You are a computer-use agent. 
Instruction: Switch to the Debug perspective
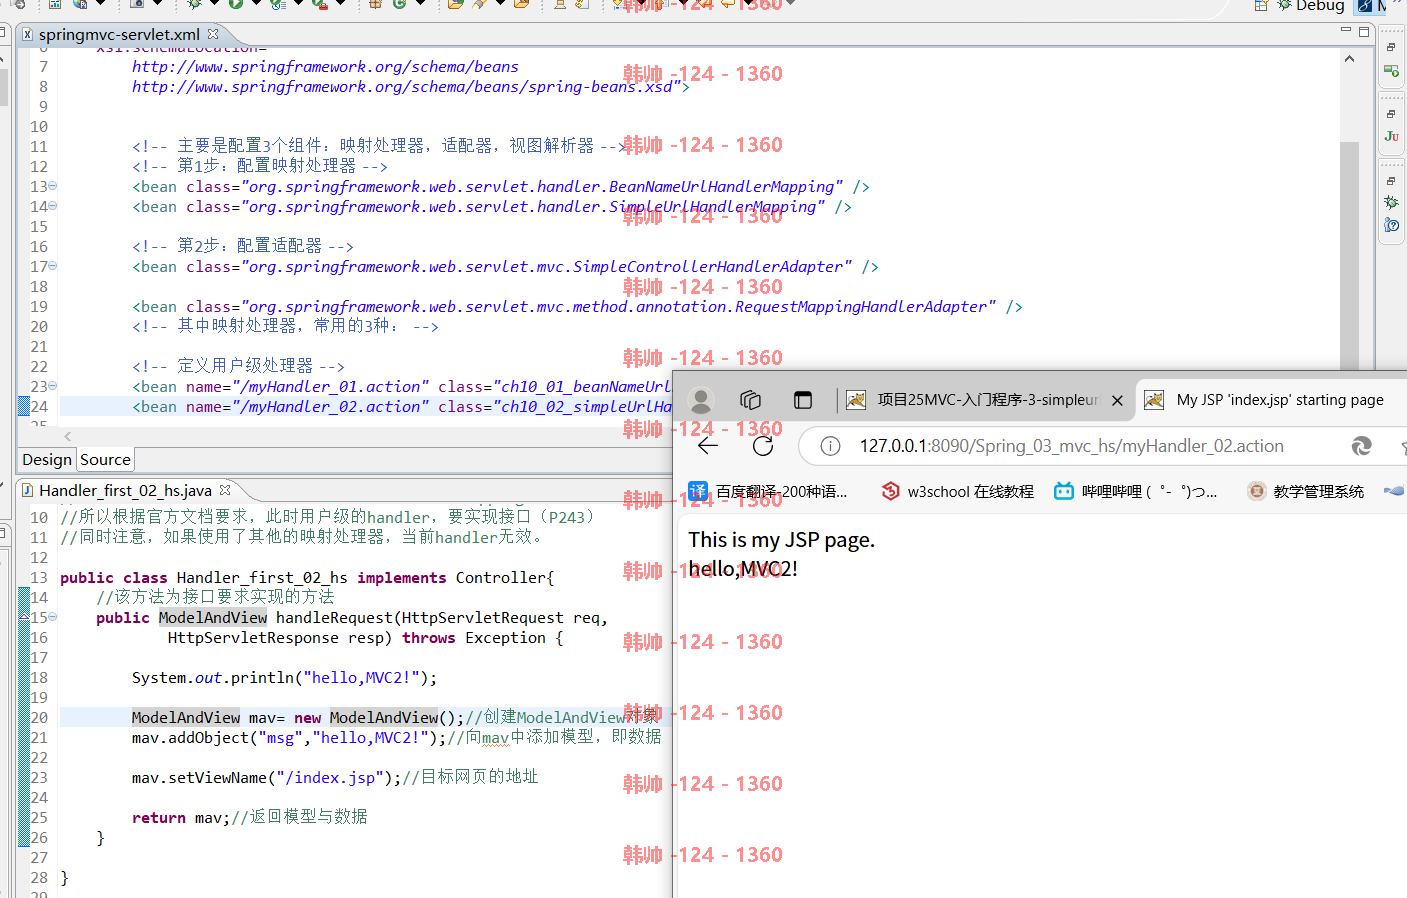1311,5
